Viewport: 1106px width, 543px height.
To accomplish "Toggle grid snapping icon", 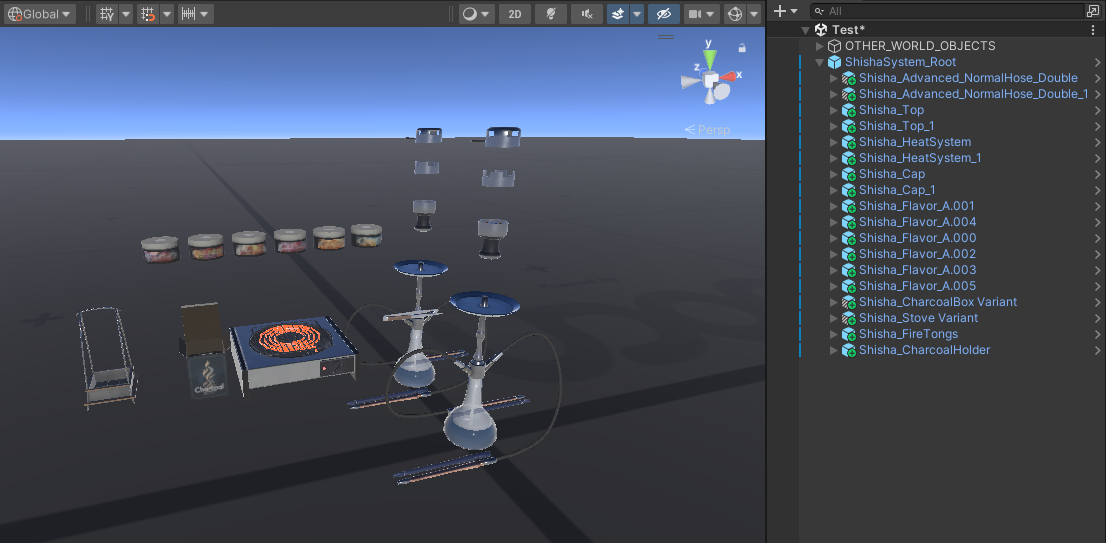I will tap(148, 13).
